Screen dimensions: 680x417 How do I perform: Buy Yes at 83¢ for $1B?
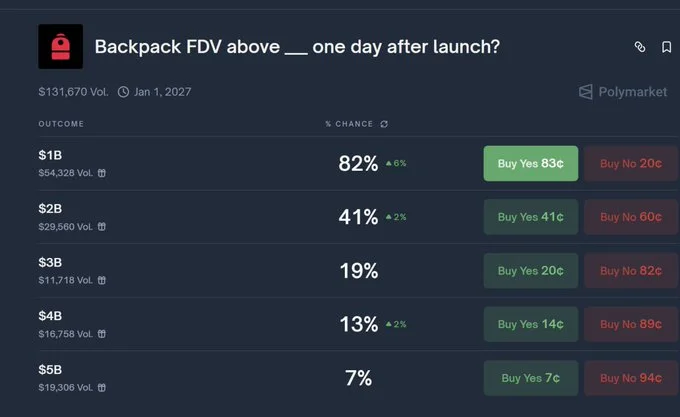(x=531, y=163)
